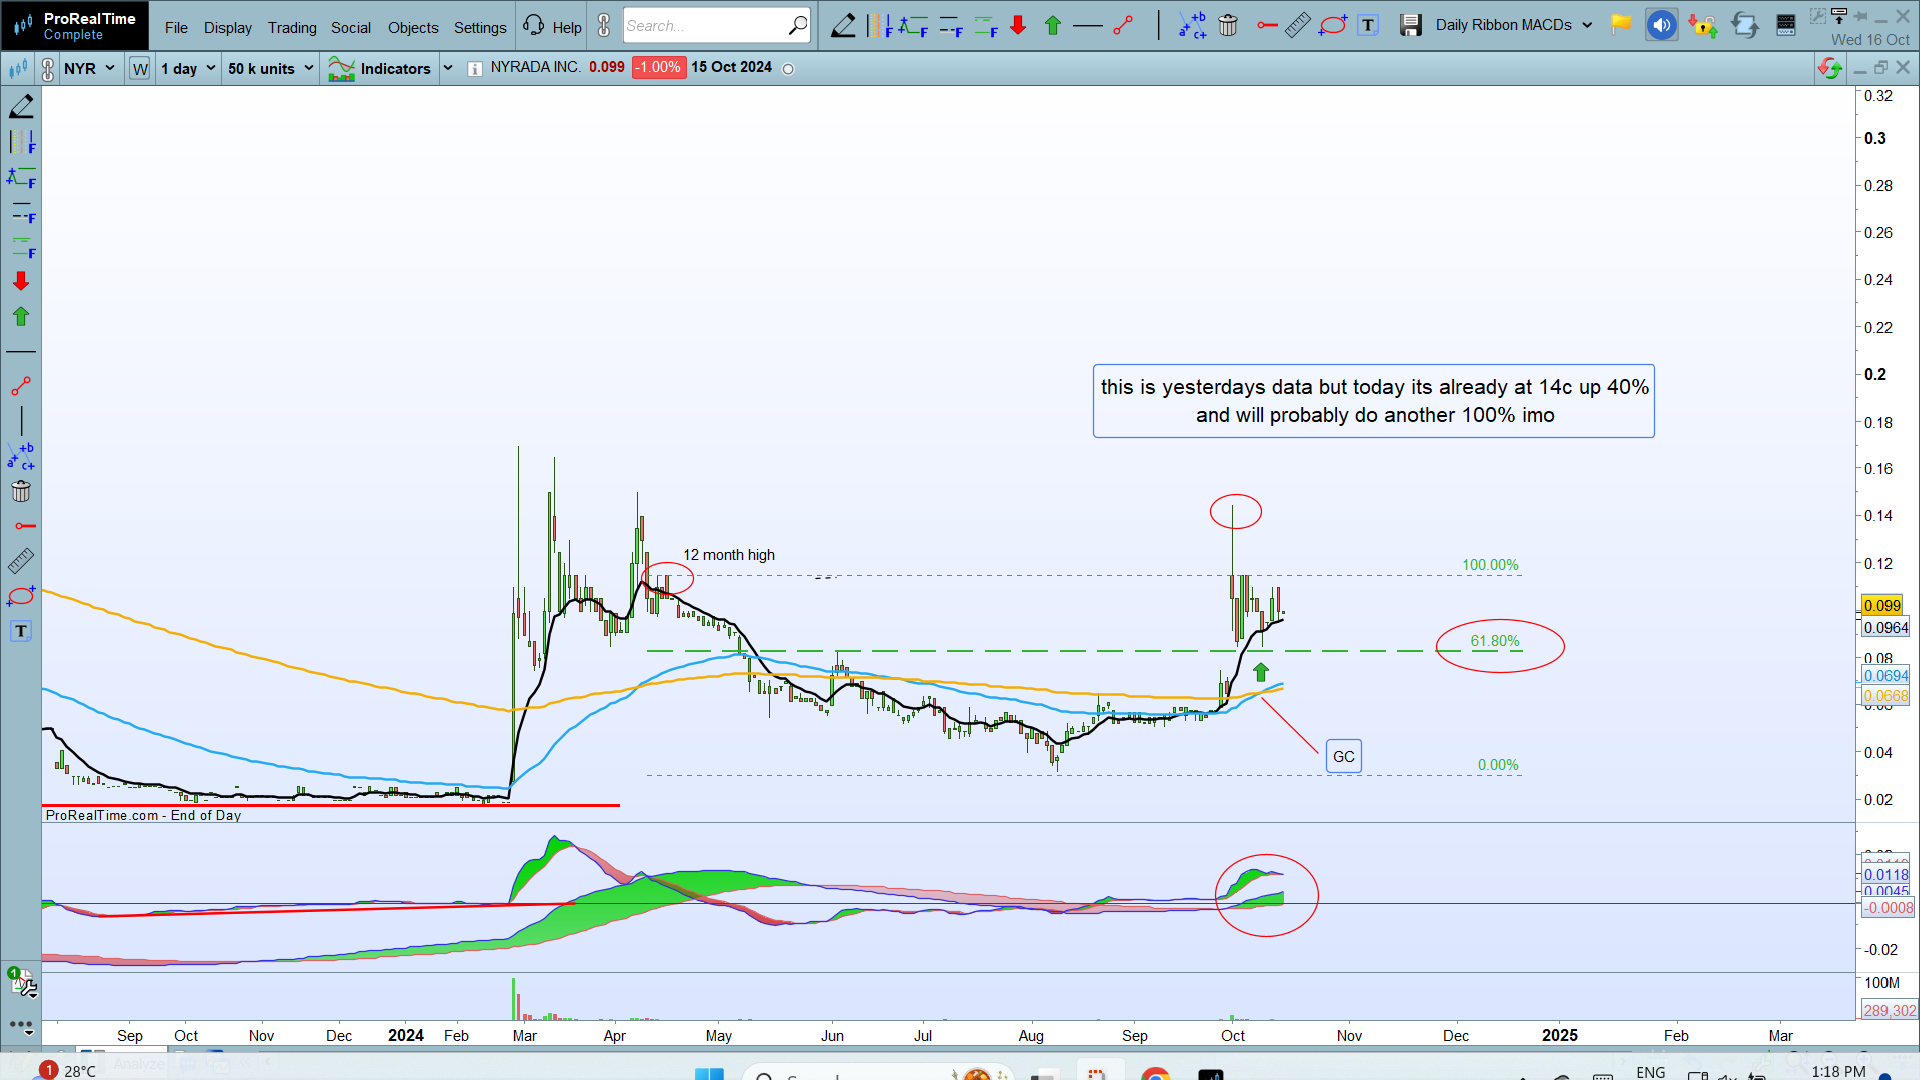The width and height of the screenshot is (1920, 1080).
Task: Toggle the pin-to-top window icon
Action: click(x=1839, y=16)
